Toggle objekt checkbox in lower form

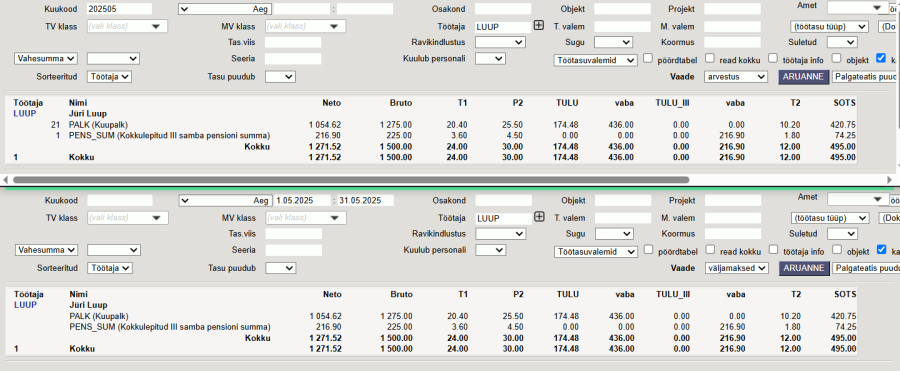(836, 249)
